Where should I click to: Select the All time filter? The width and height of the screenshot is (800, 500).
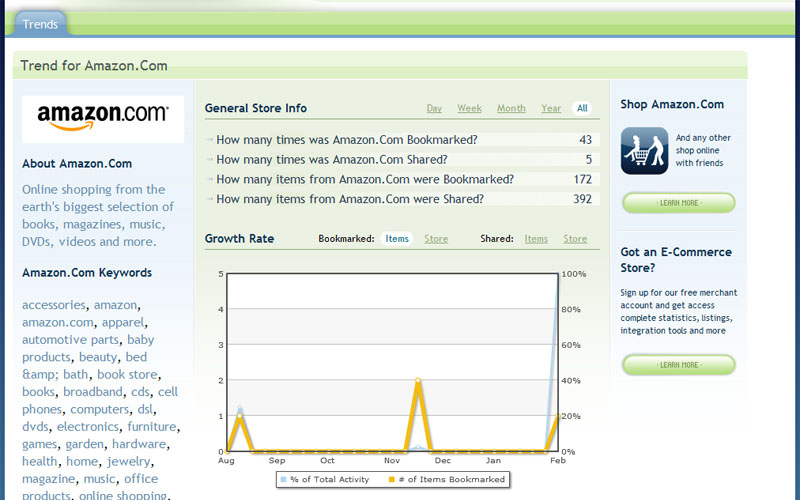582,108
